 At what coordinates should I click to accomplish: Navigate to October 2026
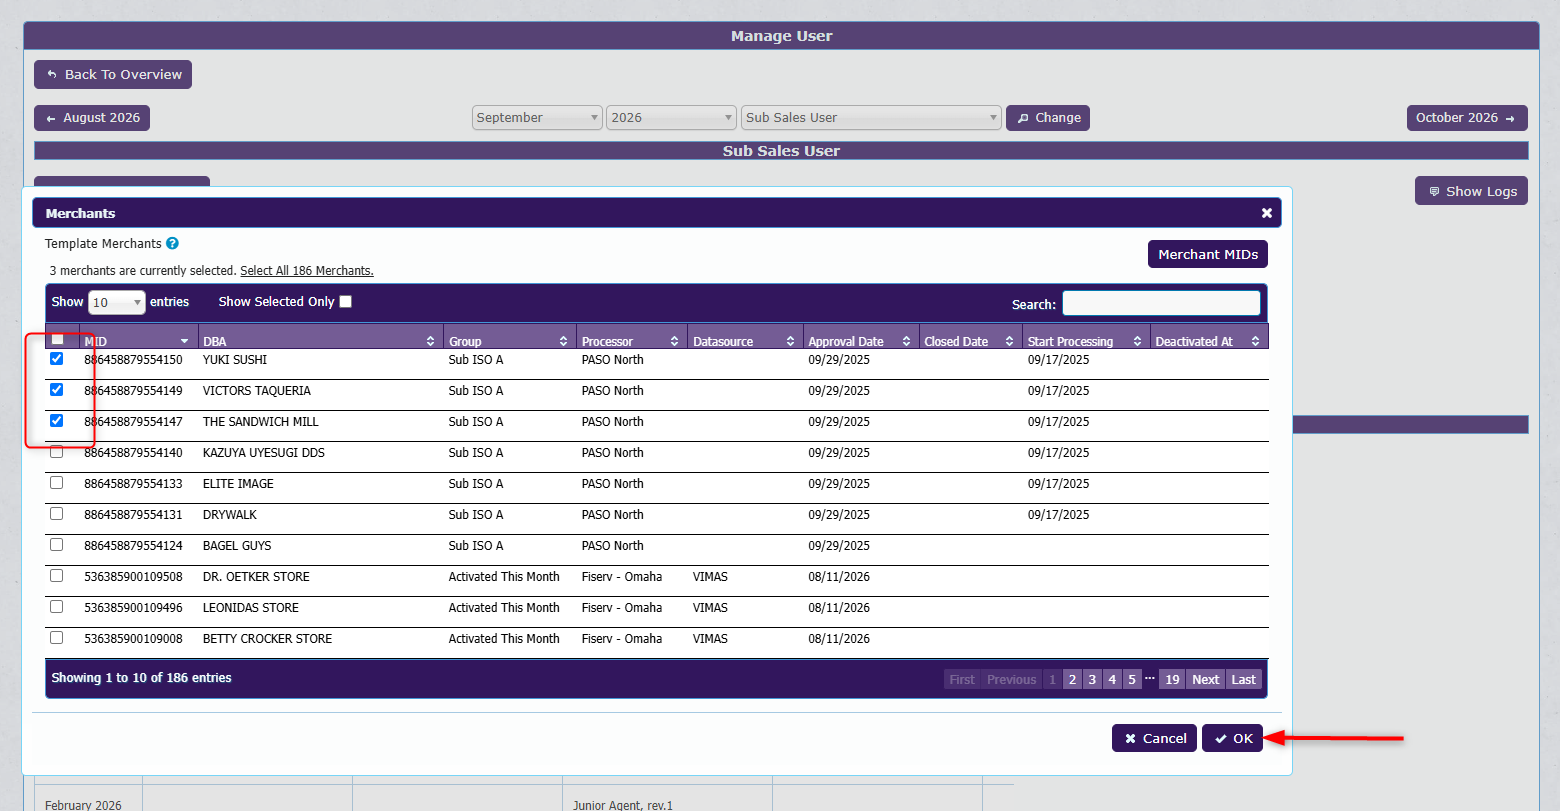[x=1467, y=118]
